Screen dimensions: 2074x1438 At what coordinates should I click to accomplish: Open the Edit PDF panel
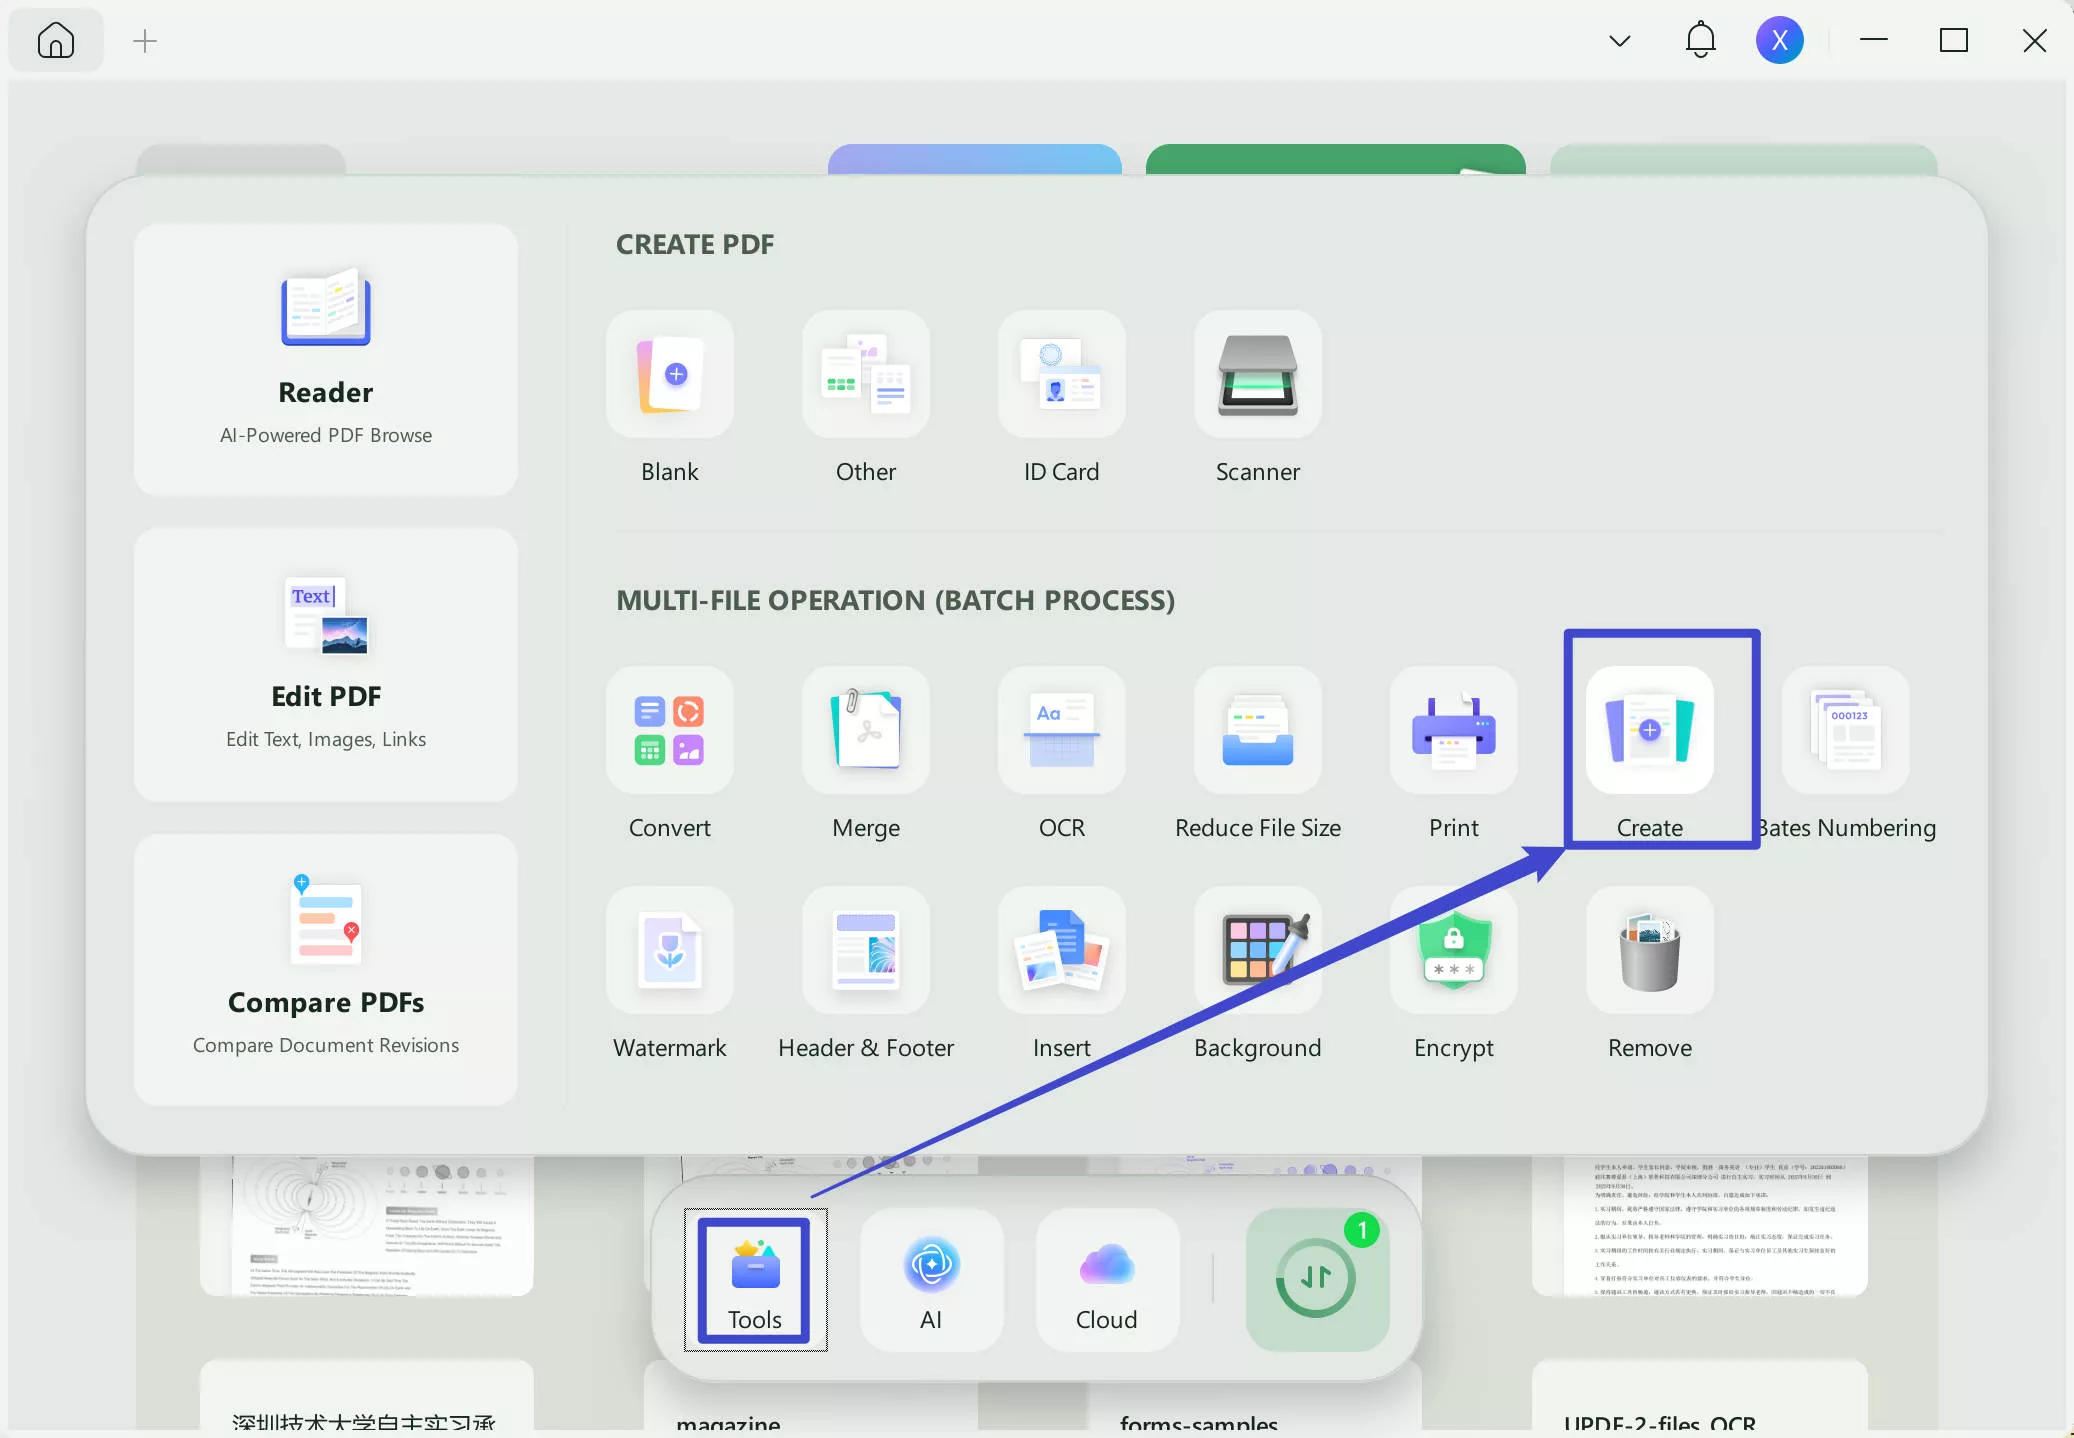pos(326,665)
